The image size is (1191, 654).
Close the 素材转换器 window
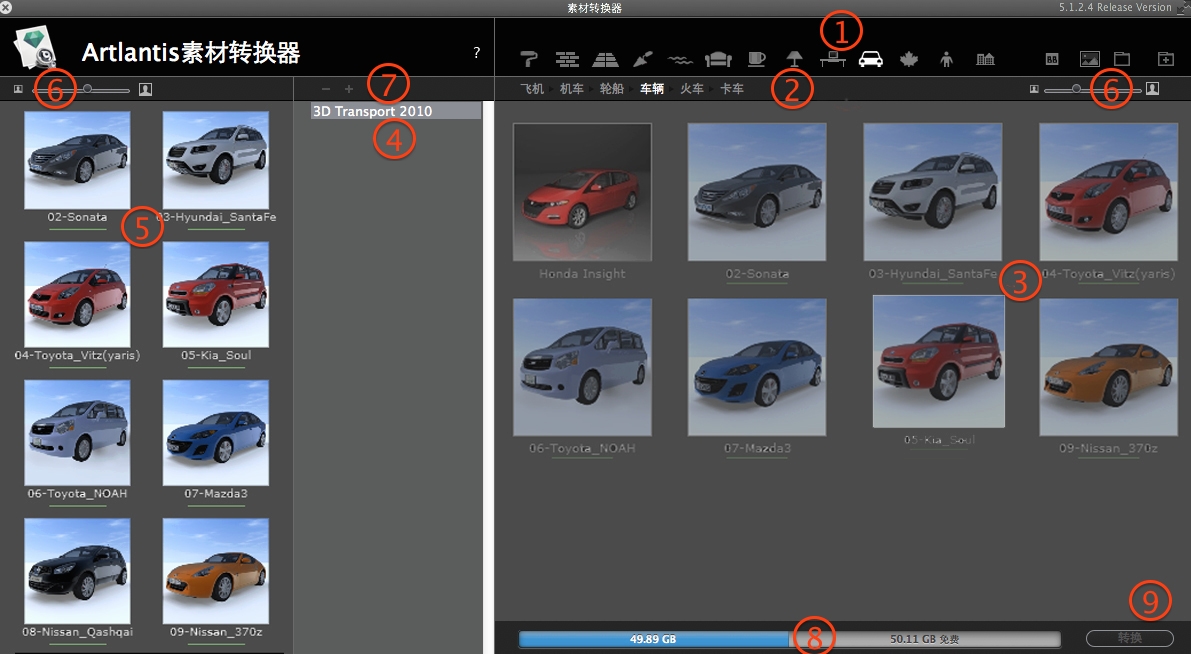tap(6, 8)
